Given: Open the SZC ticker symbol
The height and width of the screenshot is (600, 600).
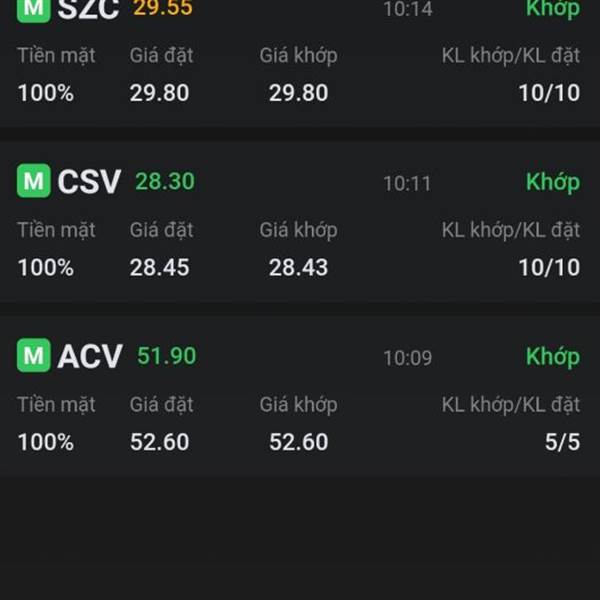Looking at the screenshot, I should pyautogui.click(x=88, y=9).
